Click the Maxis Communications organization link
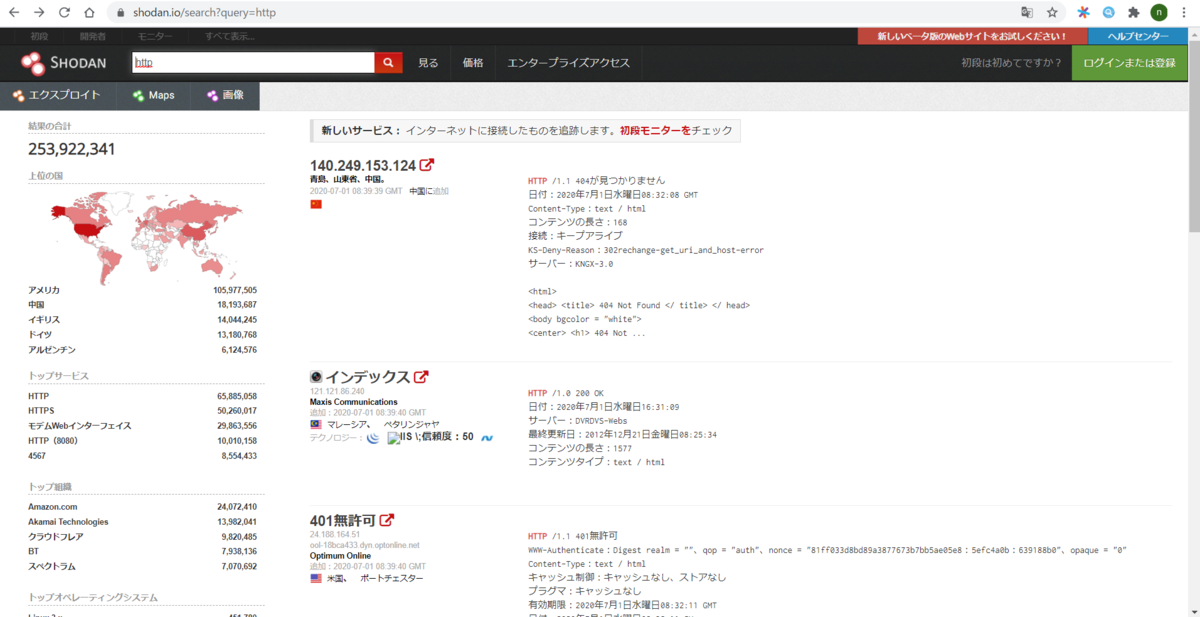Viewport: 1200px width, 617px height. pyautogui.click(x=353, y=402)
